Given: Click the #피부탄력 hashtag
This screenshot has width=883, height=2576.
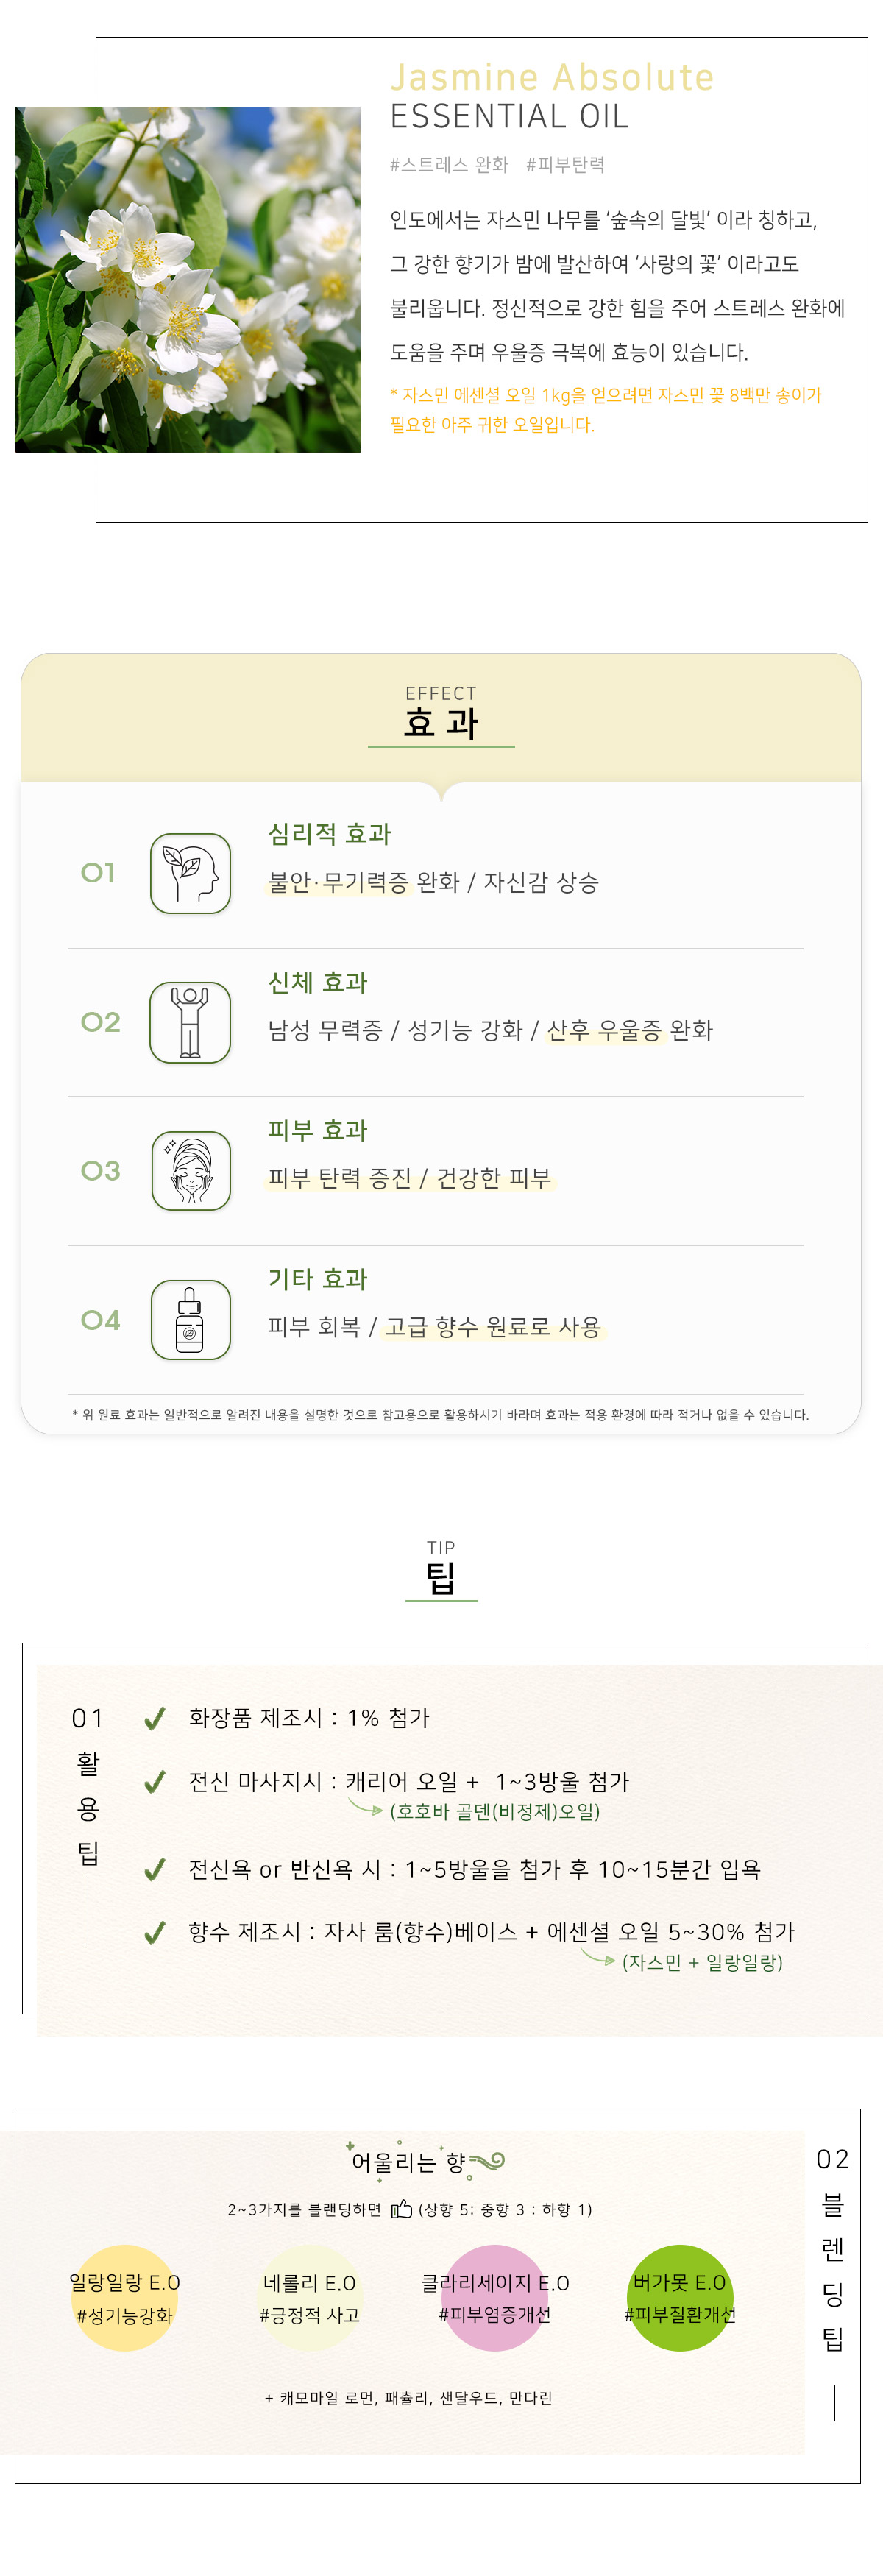Looking at the screenshot, I should pyautogui.click(x=566, y=165).
